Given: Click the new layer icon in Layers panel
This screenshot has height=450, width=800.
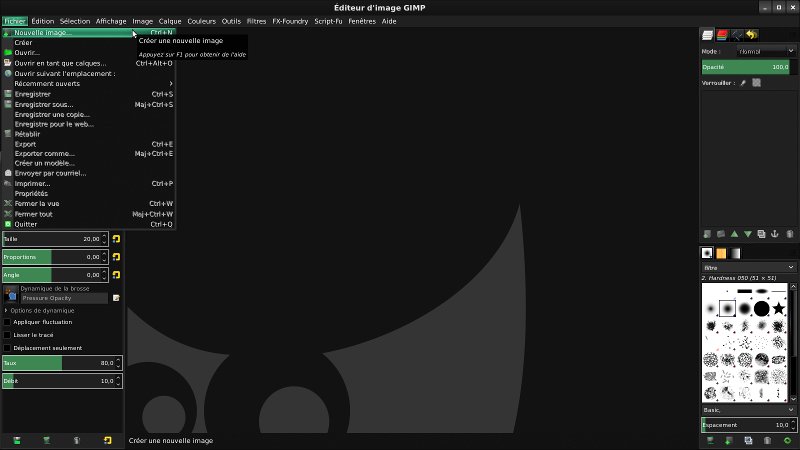Looking at the screenshot, I should pyautogui.click(x=707, y=234).
